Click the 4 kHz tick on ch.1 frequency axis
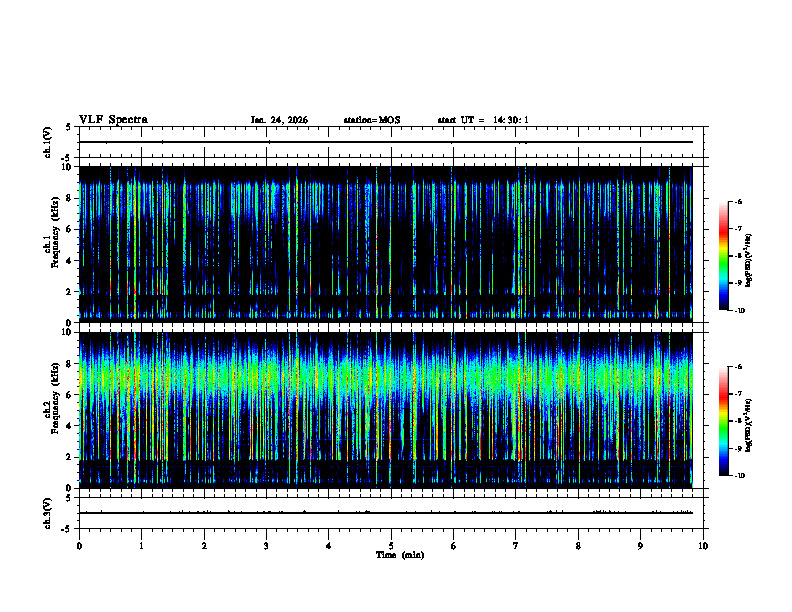This screenshot has width=792, height=612. (69, 261)
